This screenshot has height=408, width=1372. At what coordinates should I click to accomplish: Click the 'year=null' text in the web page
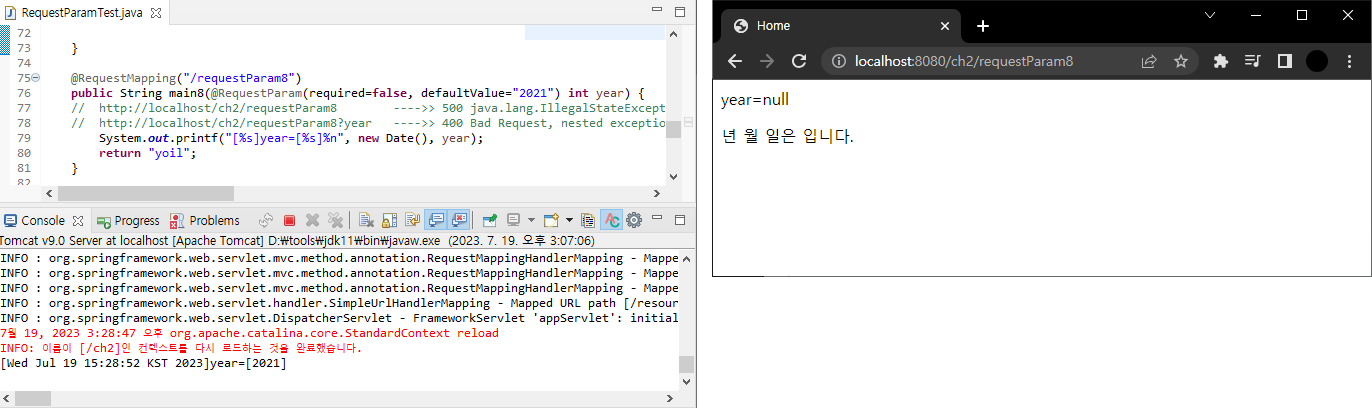(x=755, y=99)
